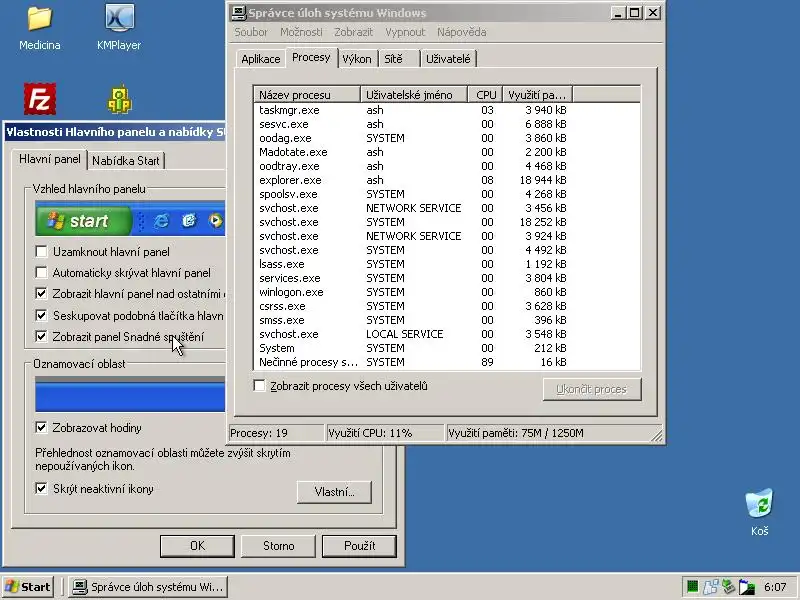Check Zobrazit procesy všech uživatelů
Viewport: 800px width, 600px height.
(x=259, y=386)
